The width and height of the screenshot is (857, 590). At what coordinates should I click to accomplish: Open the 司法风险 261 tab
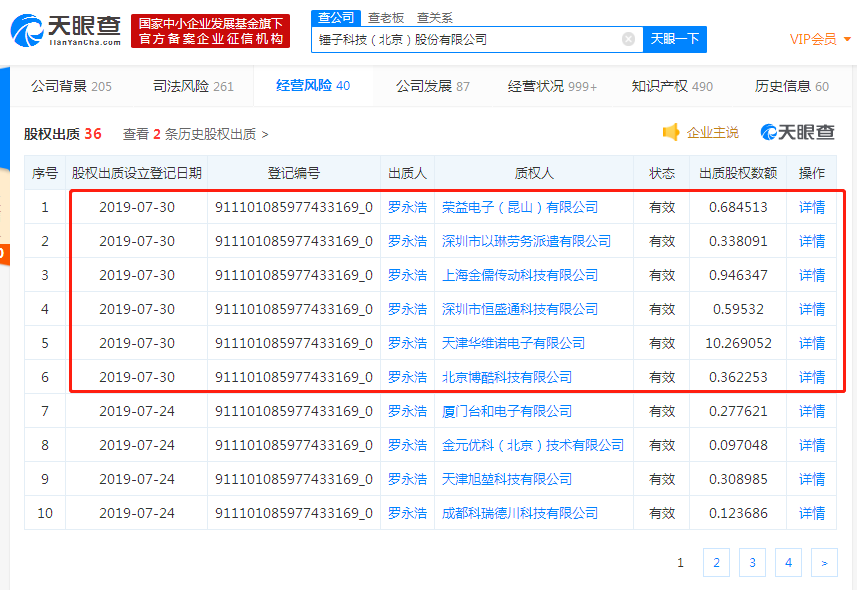[193, 86]
